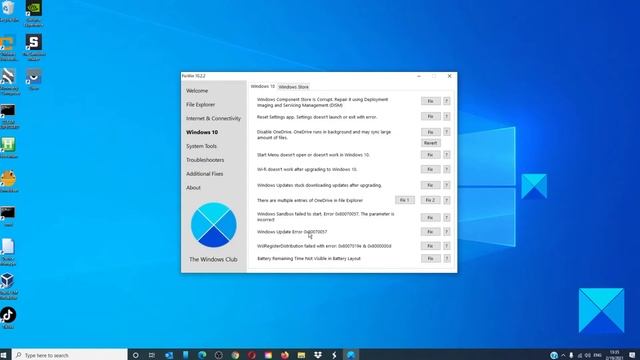Image resolution: width=640 pixels, height=360 pixels.
Task: Open File Explorer from the taskbar
Action: pyautogui.click(x=301, y=355)
